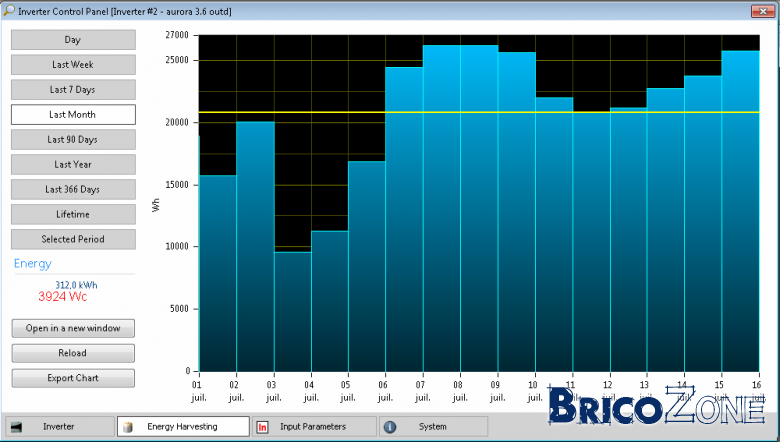
Task: Click the 05 juil. date label
Action: pyautogui.click(x=347, y=391)
